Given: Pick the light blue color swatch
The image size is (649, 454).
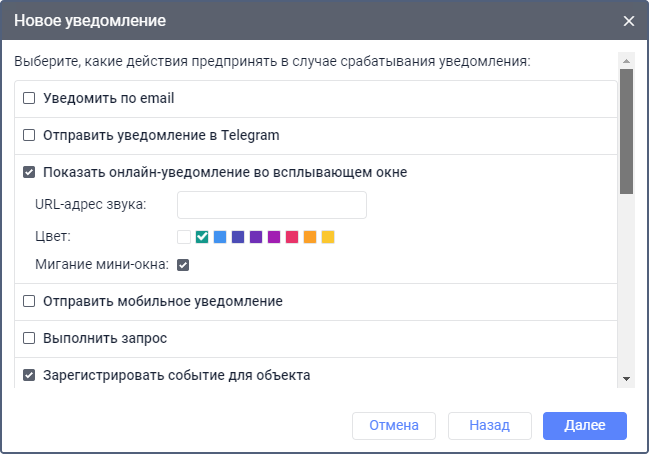Looking at the screenshot, I should point(220,237).
